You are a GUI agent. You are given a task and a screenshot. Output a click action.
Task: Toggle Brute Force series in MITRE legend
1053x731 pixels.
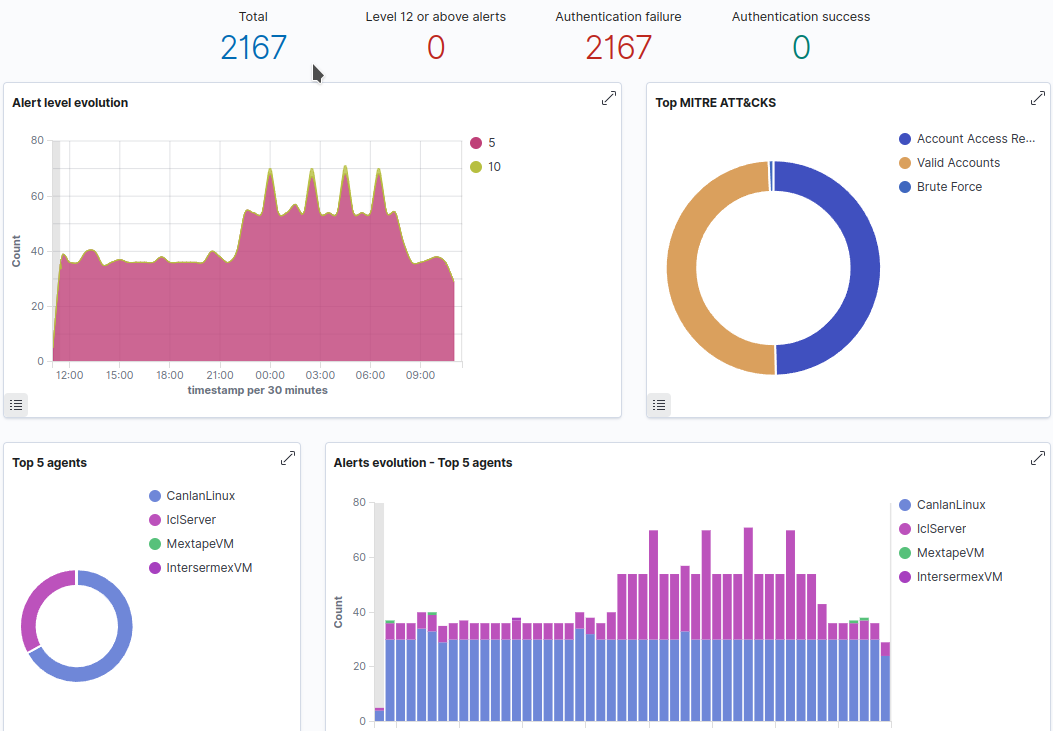coord(948,187)
